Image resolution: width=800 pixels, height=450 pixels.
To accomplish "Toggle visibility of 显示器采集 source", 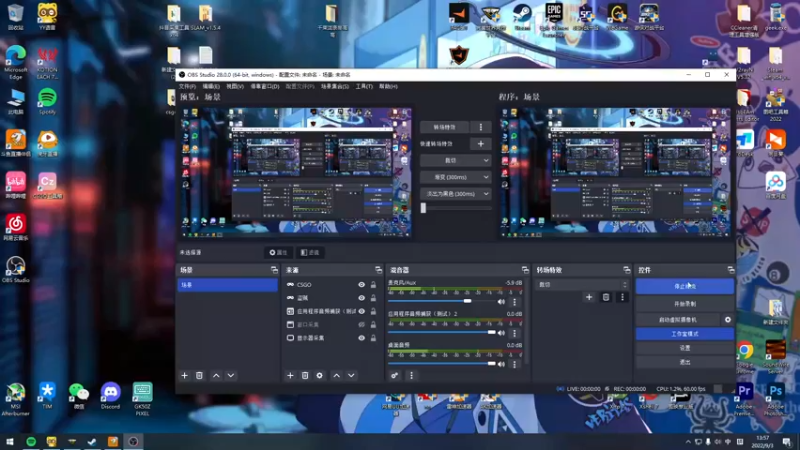I will click(x=361, y=338).
